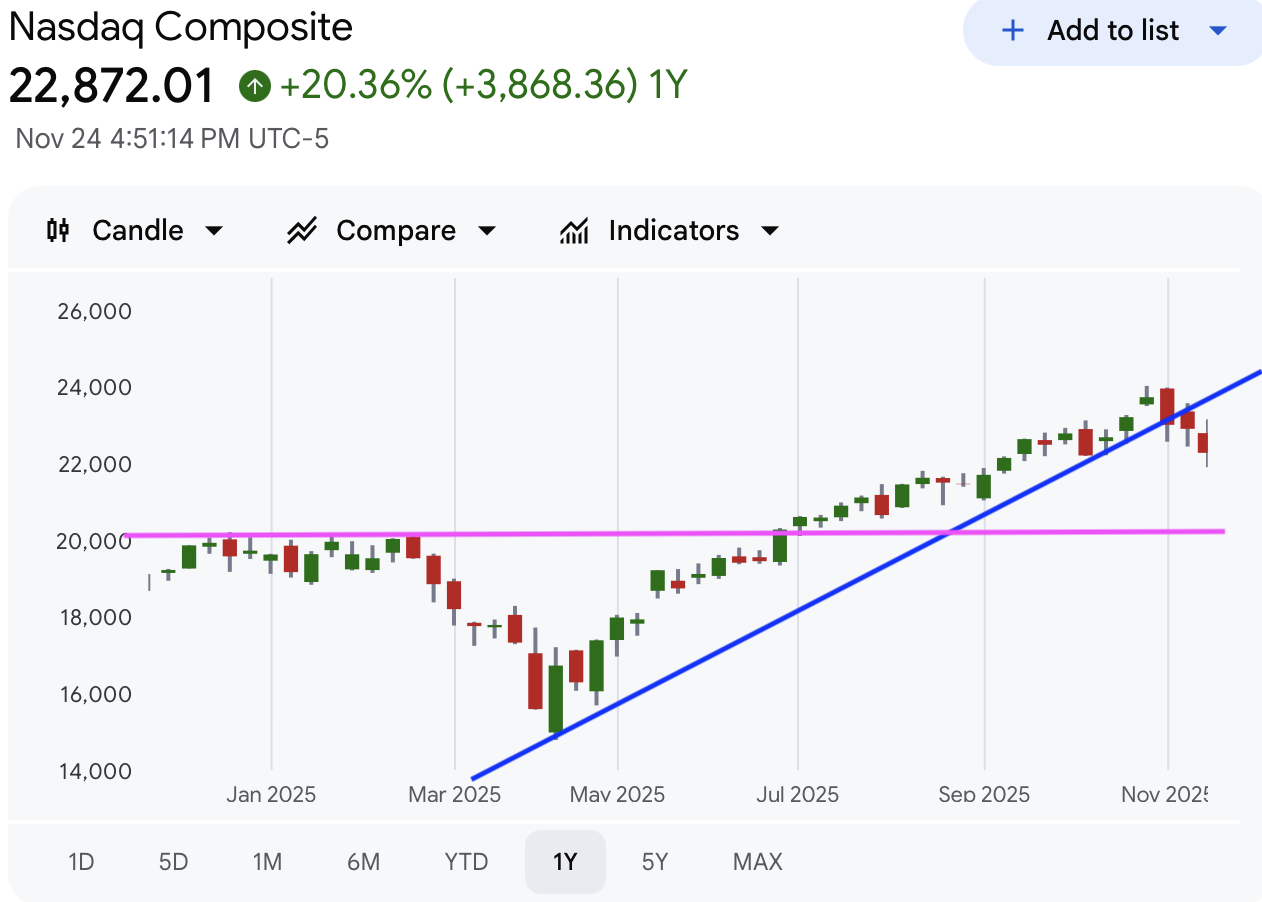
Task: Select the 5D time range
Action: coord(173,862)
